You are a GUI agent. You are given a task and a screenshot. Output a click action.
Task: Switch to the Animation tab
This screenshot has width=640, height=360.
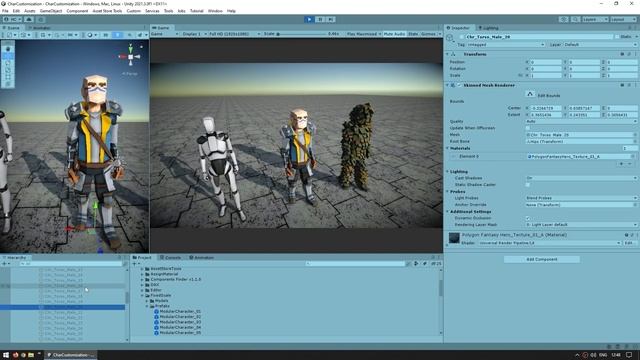coord(201,258)
